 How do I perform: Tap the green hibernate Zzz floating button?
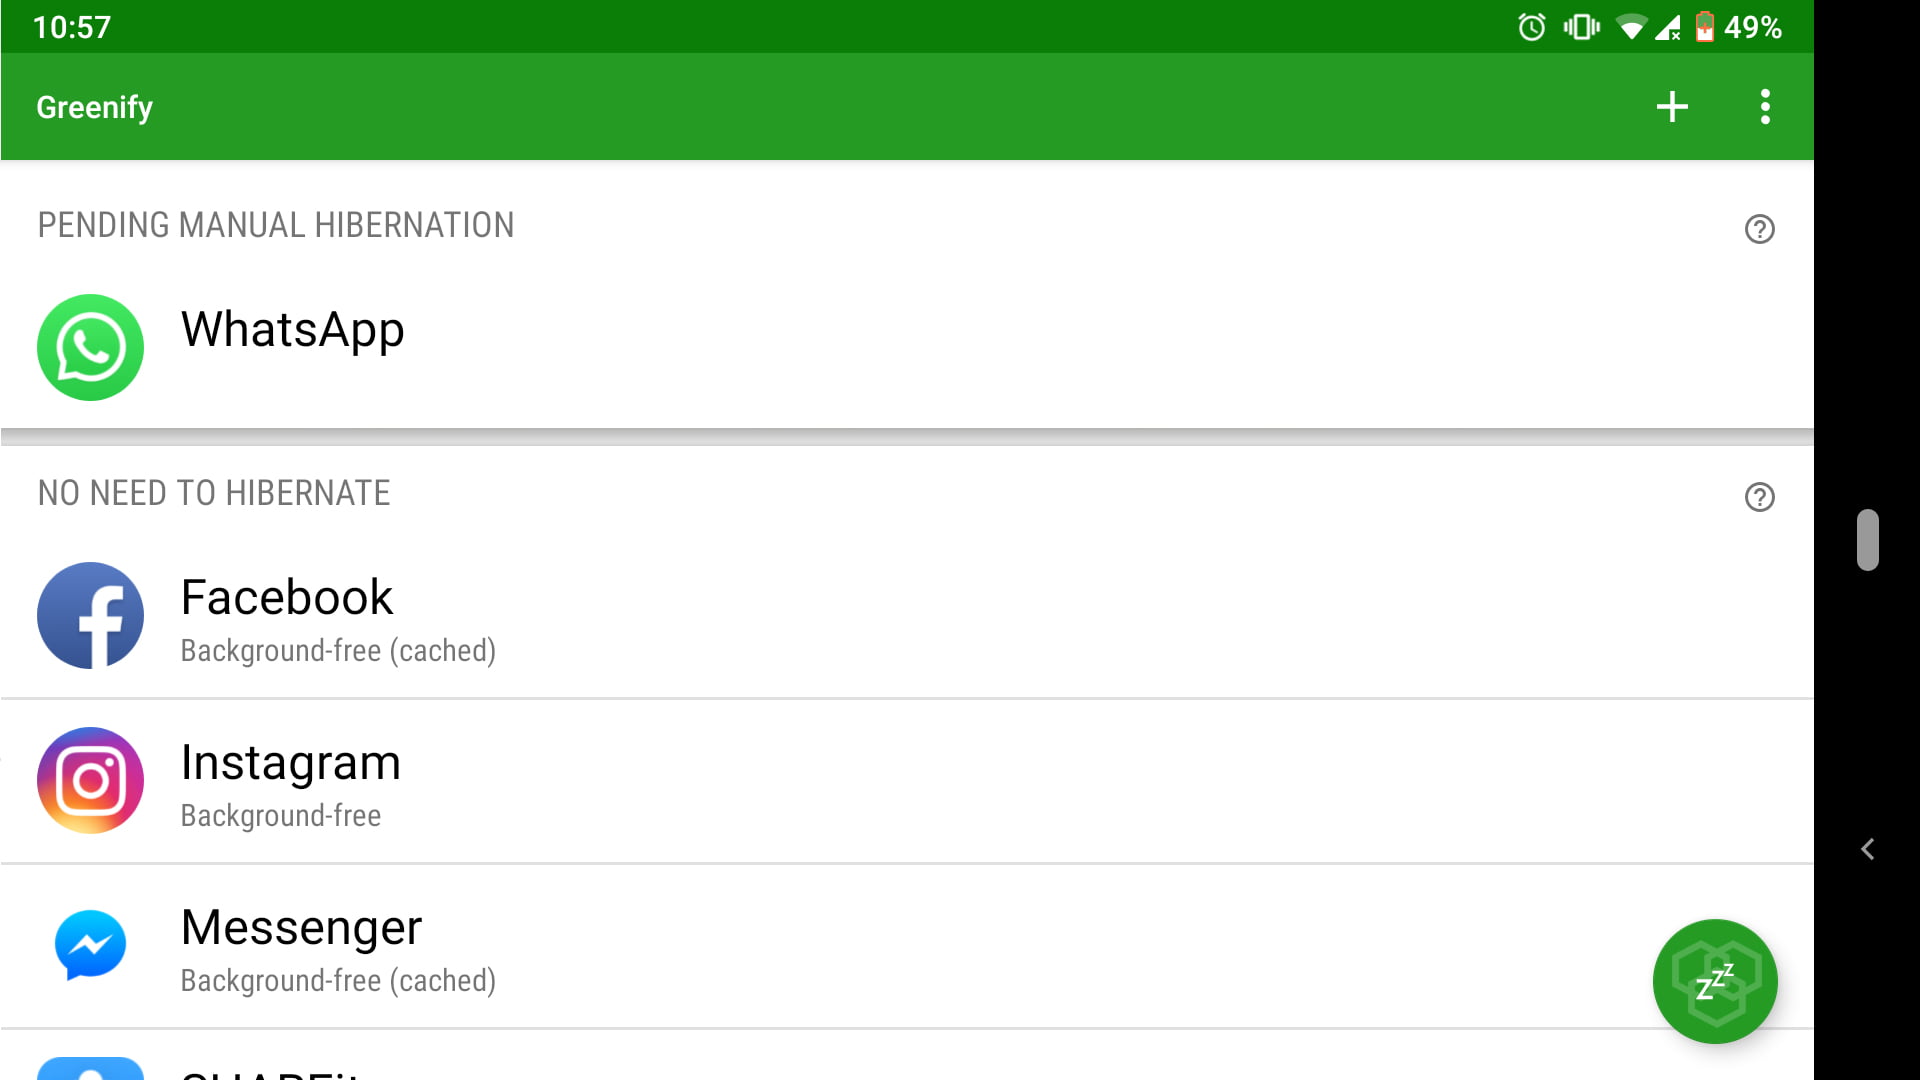coord(1714,981)
